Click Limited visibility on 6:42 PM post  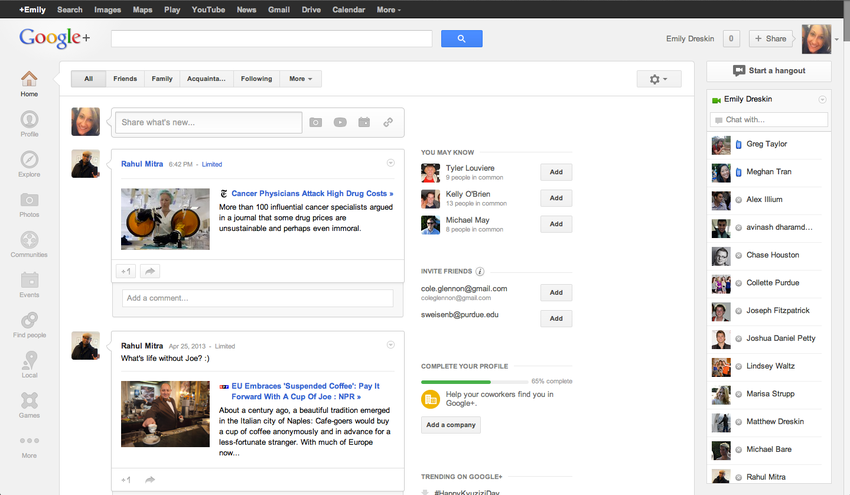(x=212, y=164)
